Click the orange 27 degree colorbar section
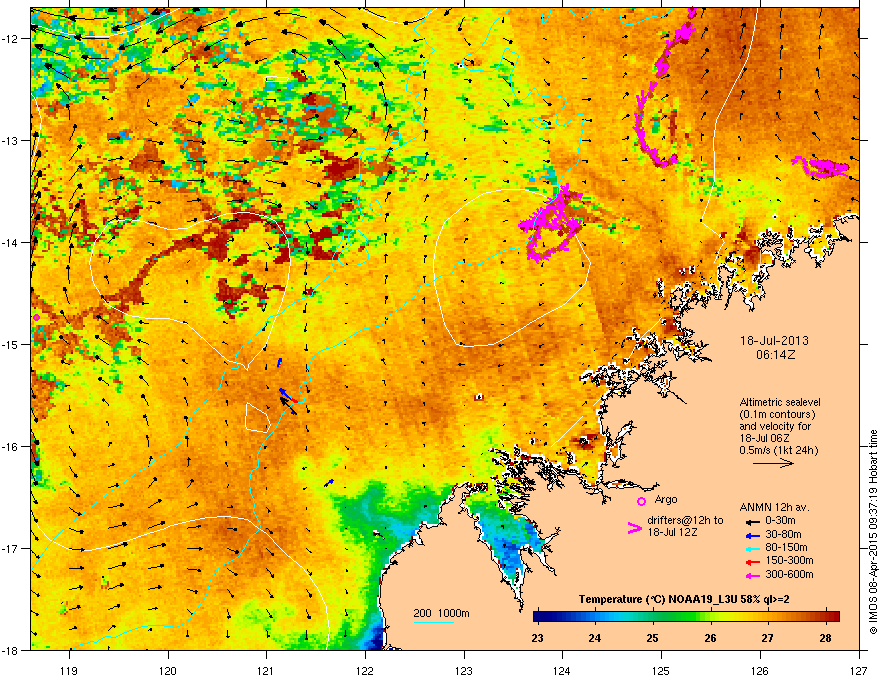The width and height of the screenshot is (880, 680). coord(767,617)
